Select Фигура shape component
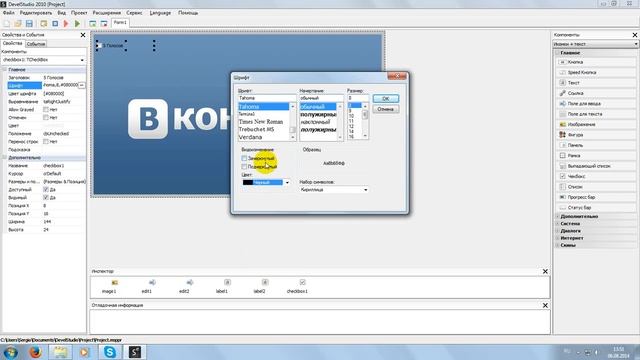640x360 pixels. (596, 135)
